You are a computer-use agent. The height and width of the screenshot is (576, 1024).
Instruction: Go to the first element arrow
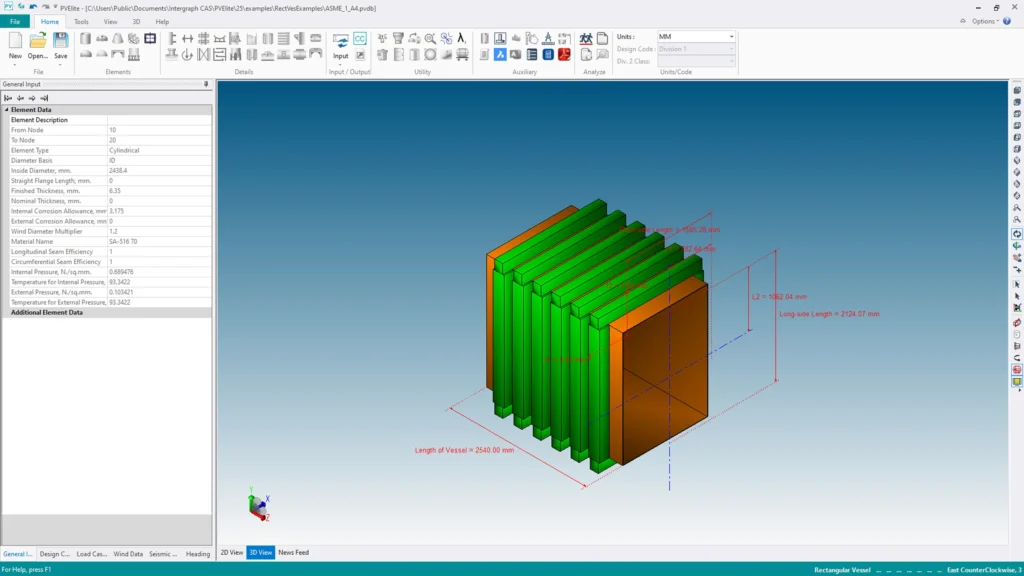8,98
